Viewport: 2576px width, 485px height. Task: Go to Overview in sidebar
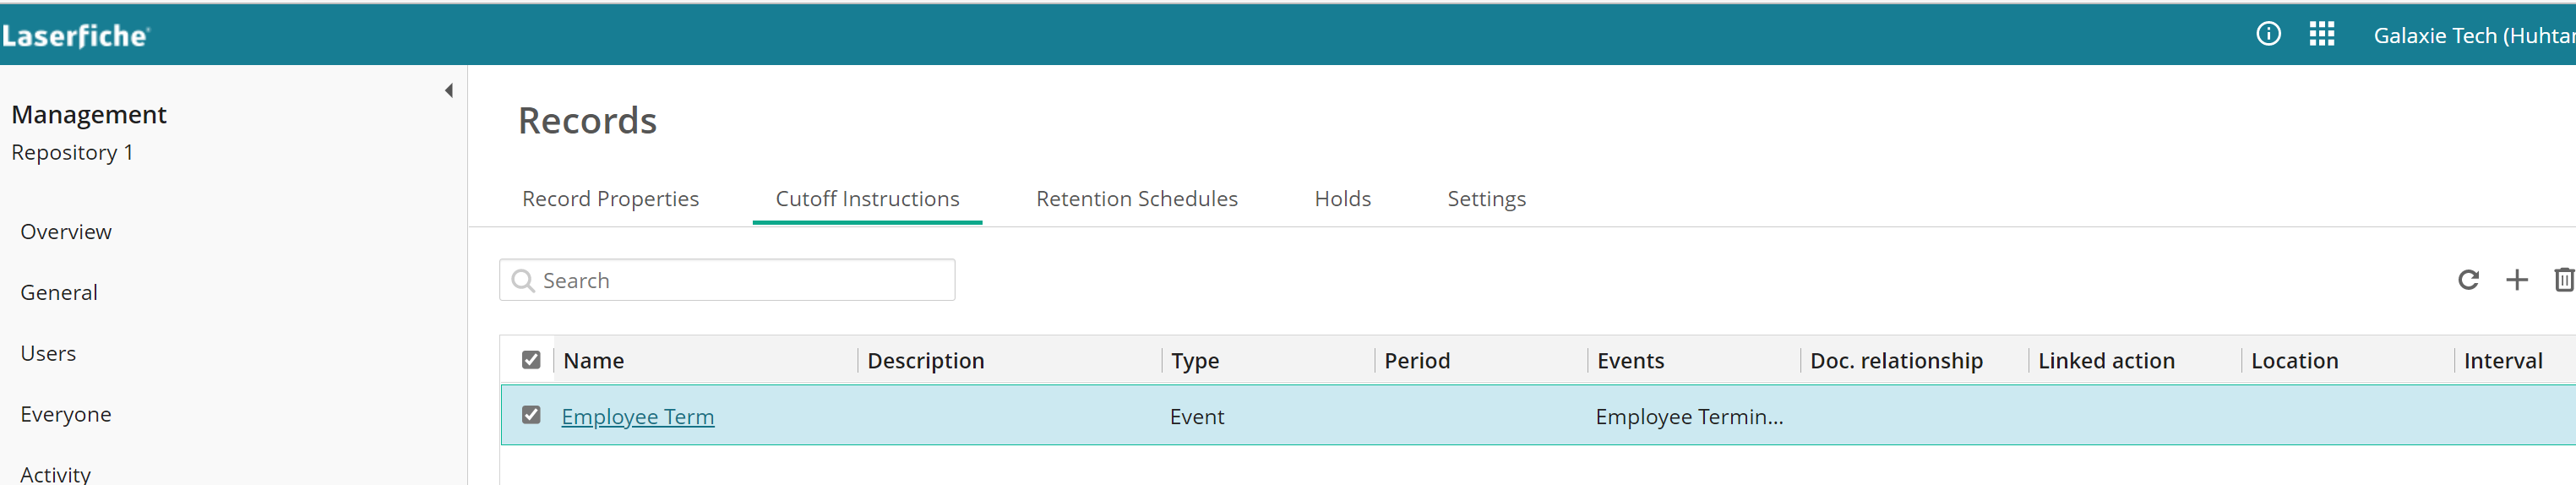point(66,232)
